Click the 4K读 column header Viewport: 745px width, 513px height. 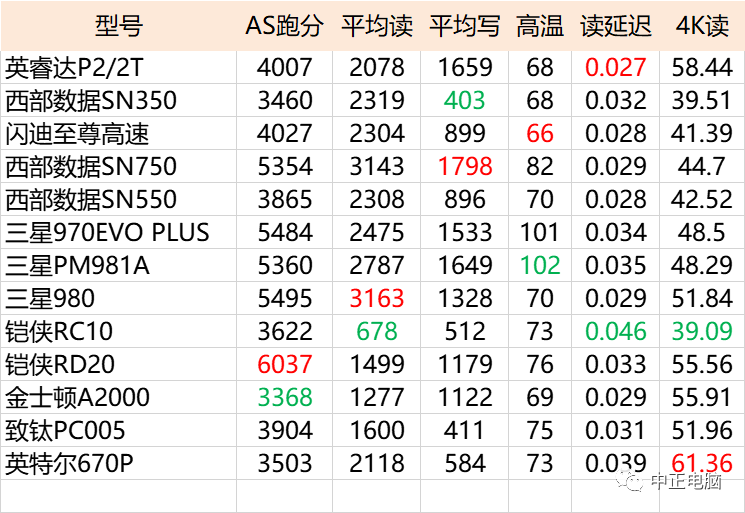pos(702,26)
